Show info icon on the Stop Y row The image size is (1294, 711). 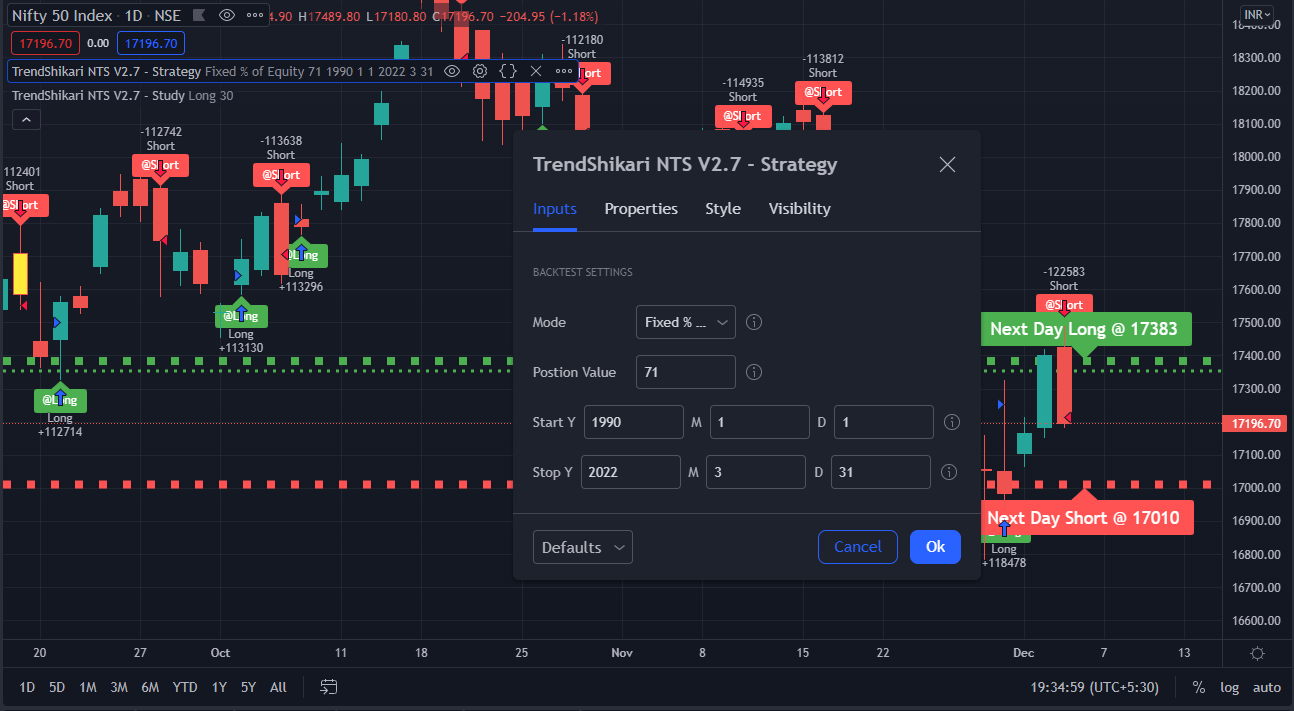pyautogui.click(x=950, y=472)
